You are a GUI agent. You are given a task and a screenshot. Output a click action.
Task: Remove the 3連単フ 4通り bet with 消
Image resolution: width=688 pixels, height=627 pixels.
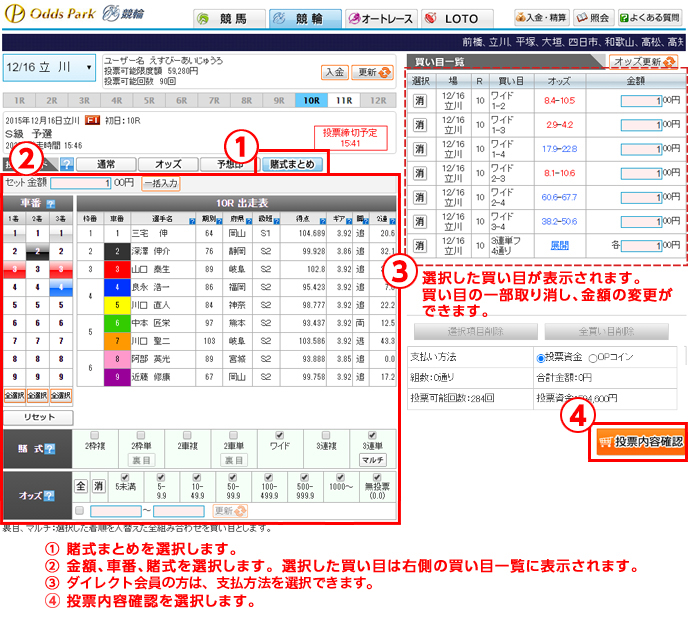(x=419, y=246)
